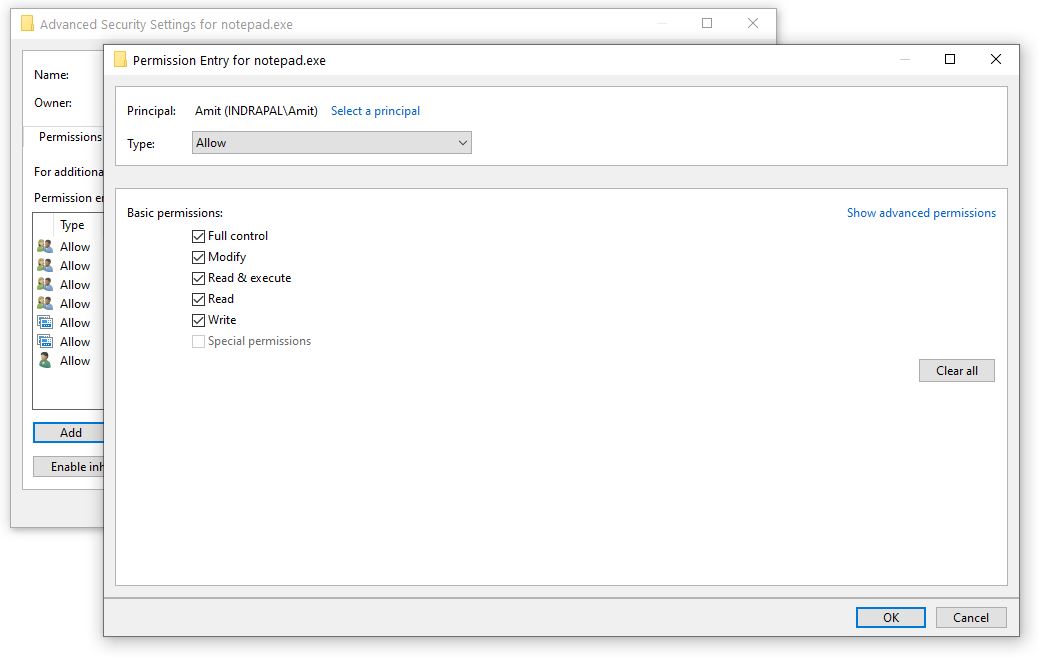Maximize the Permission Entry window
This screenshot has width=1038, height=657.
(950, 60)
